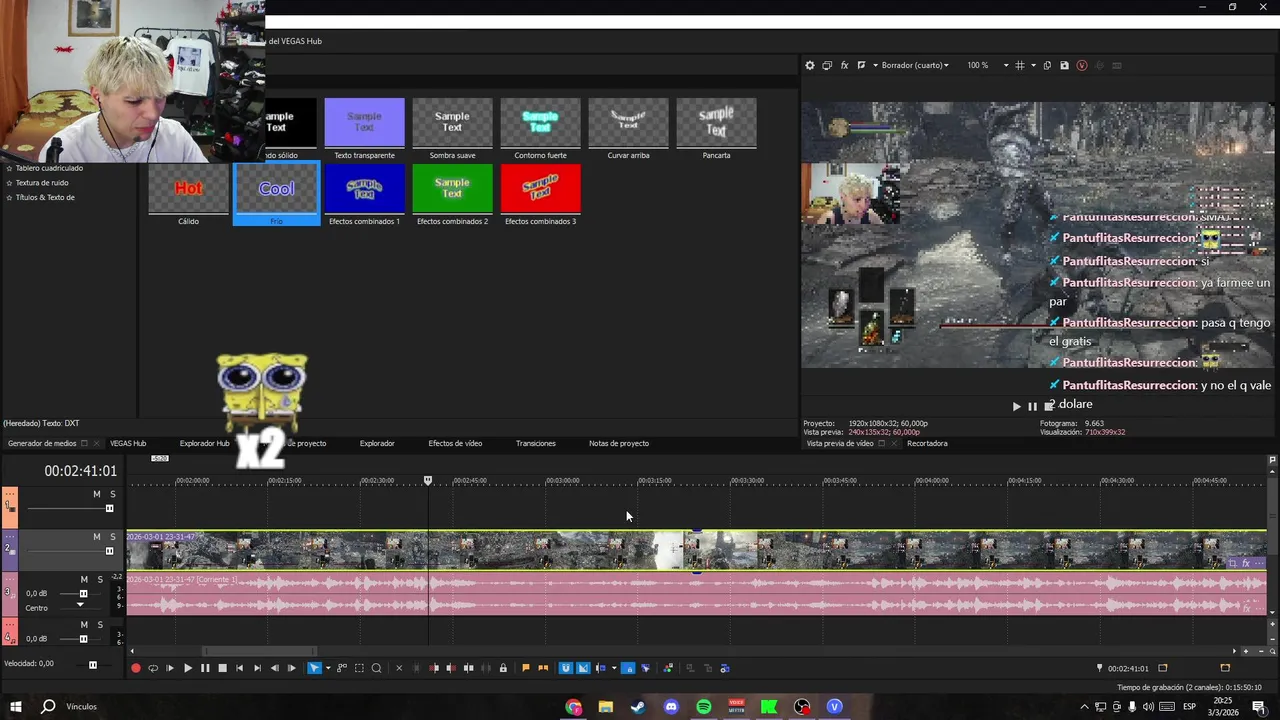Save snapshot to file icon
Viewport: 1280px width, 720px height.
pos(1064,65)
